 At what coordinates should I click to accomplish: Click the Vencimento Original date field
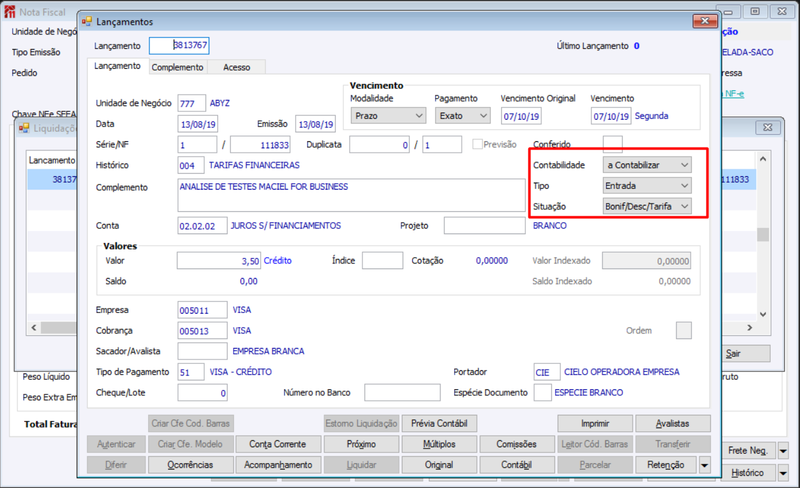(x=521, y=116)
